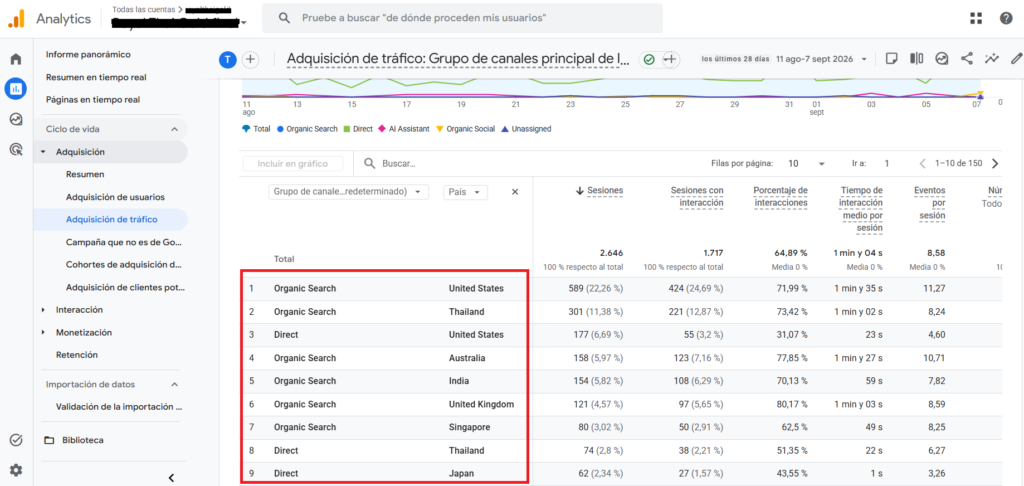Collapse the left navigation panel
This screenshot has width=1024, height=486.
(171, 478)
